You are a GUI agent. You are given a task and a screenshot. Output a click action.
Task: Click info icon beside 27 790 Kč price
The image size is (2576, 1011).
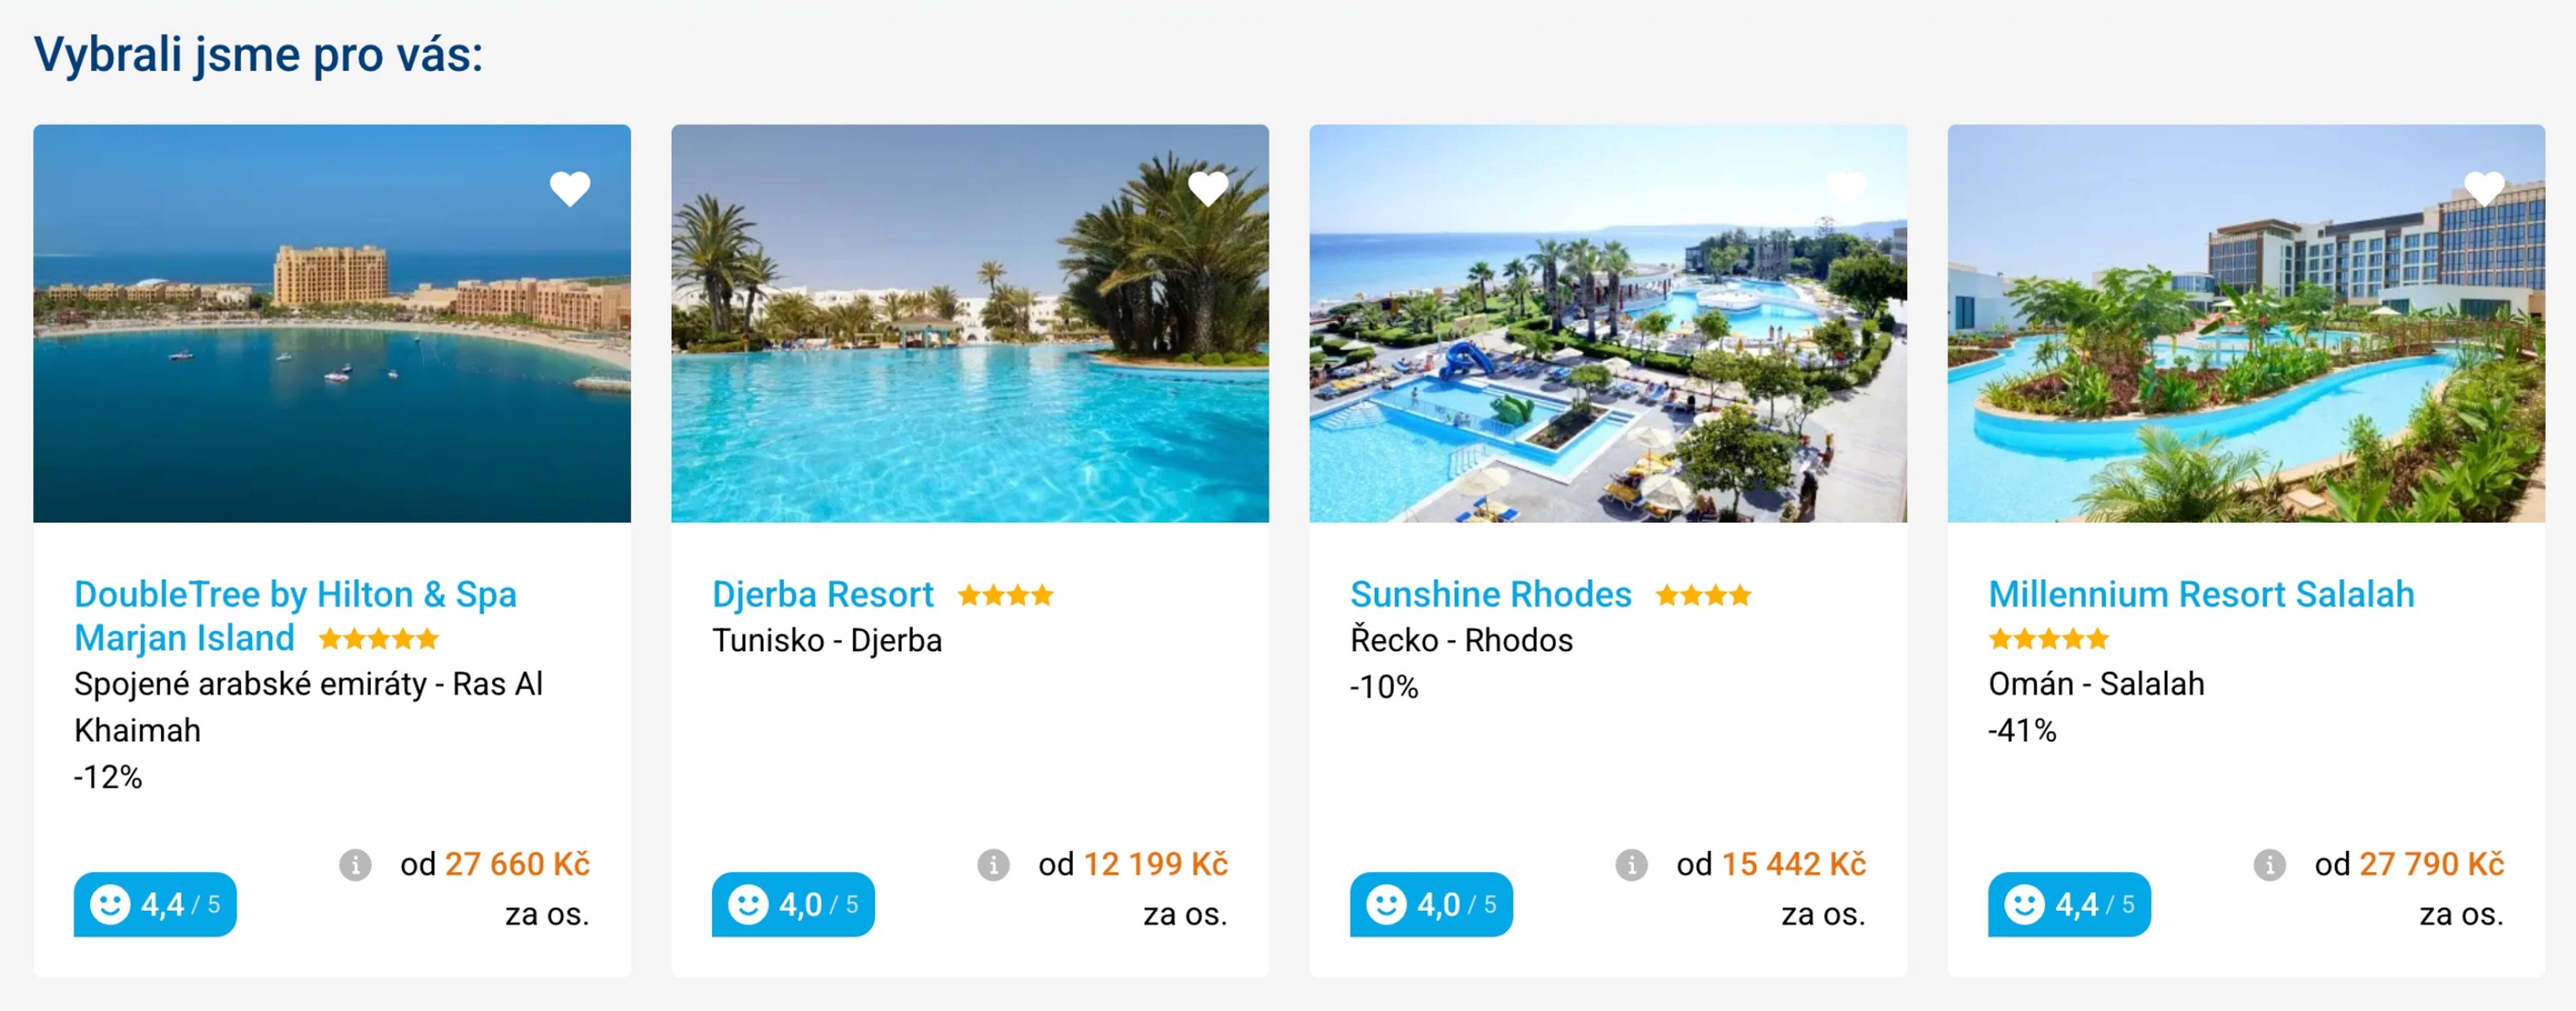coord(2269,864)
